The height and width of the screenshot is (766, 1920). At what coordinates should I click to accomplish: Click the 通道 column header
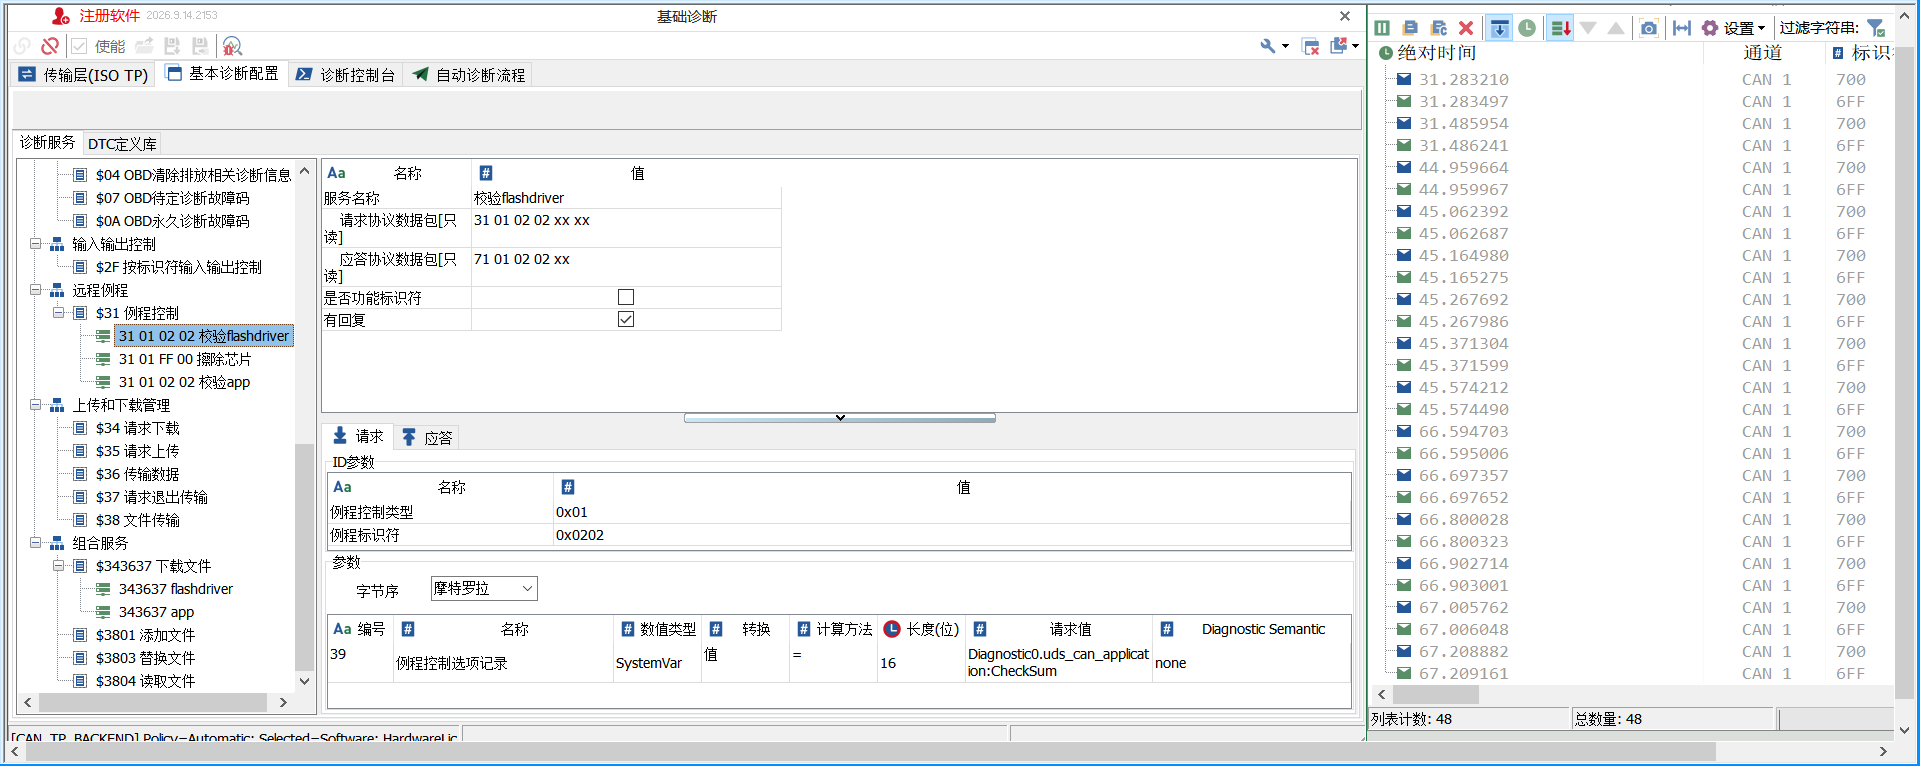click(x=1763, y=53)
